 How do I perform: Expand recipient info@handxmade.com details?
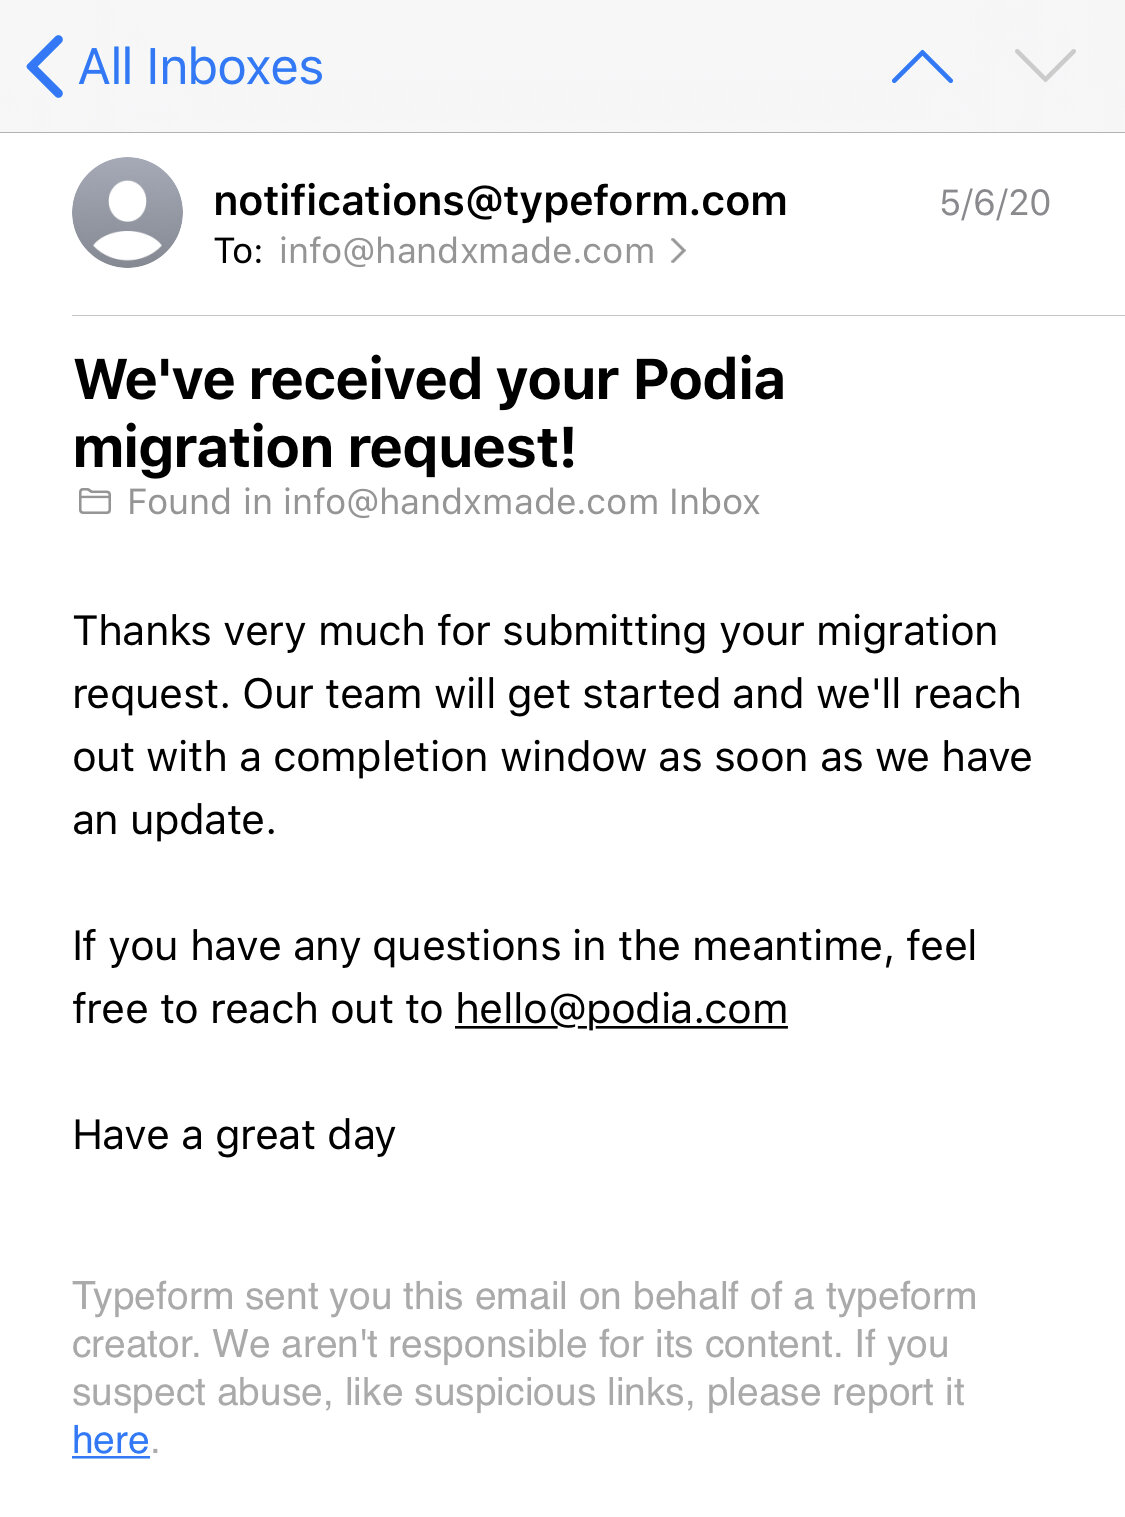[x=466, y=251]
